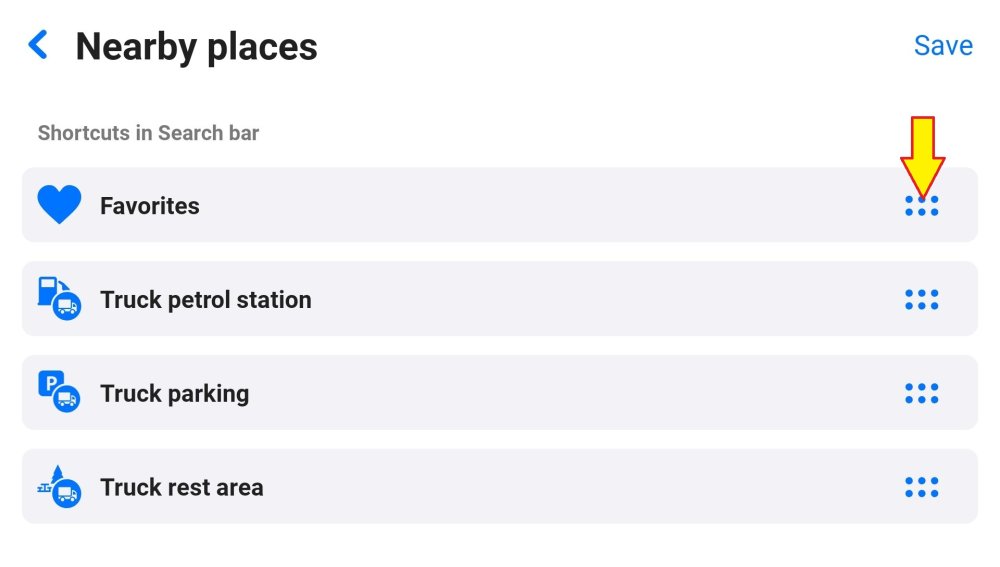The height and width of the screenshot is (567, 1000).
Task: Go back using the blue back arrow
Action: [x=38, y=45]
